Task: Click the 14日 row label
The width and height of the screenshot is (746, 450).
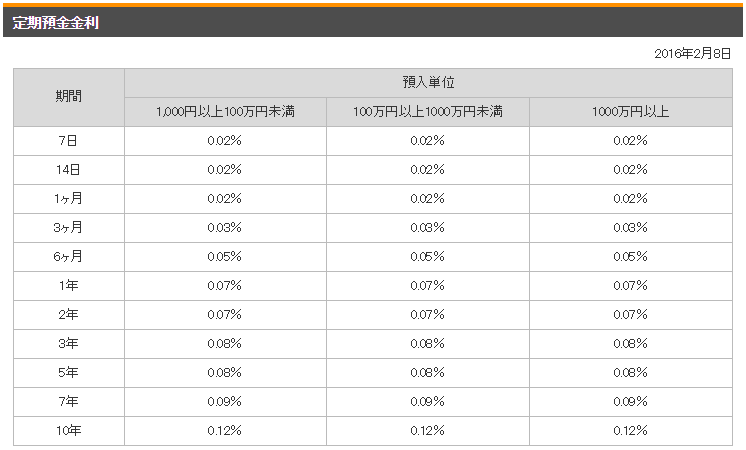Action: pyautogui.click(x=69, y=170)
